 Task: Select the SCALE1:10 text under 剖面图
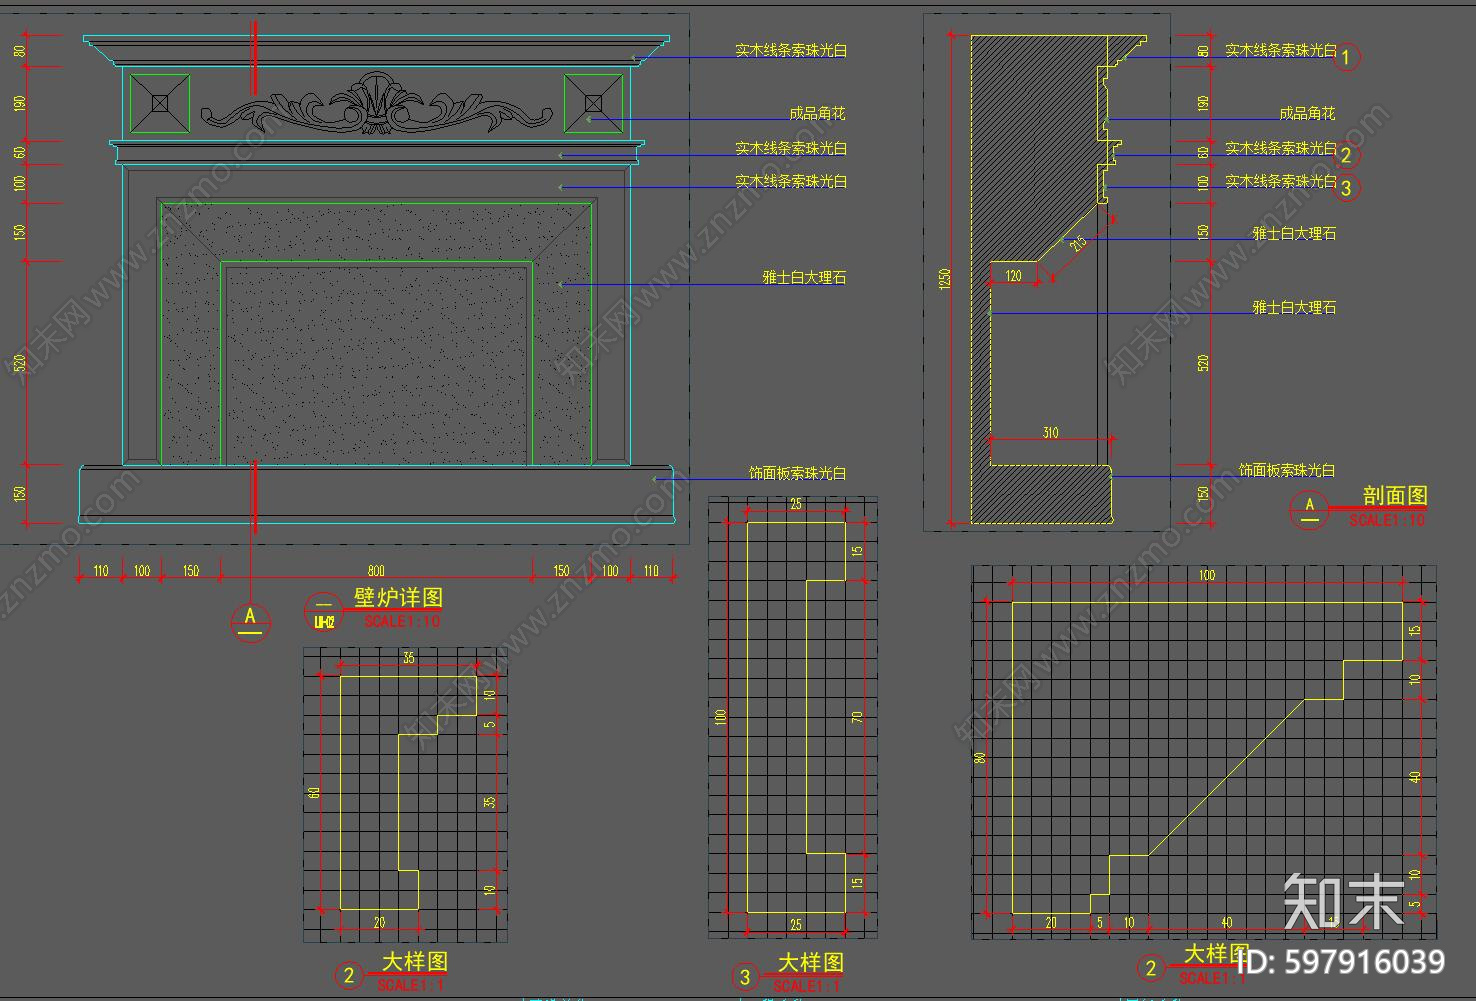[1387, 520]
